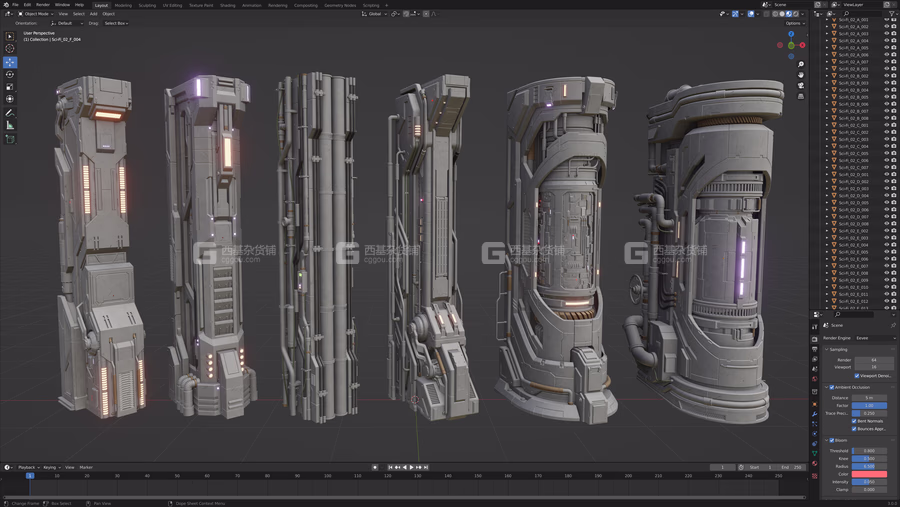Open the Render menu
This screenshot has width=900, height=507.
tap(43, 5)
